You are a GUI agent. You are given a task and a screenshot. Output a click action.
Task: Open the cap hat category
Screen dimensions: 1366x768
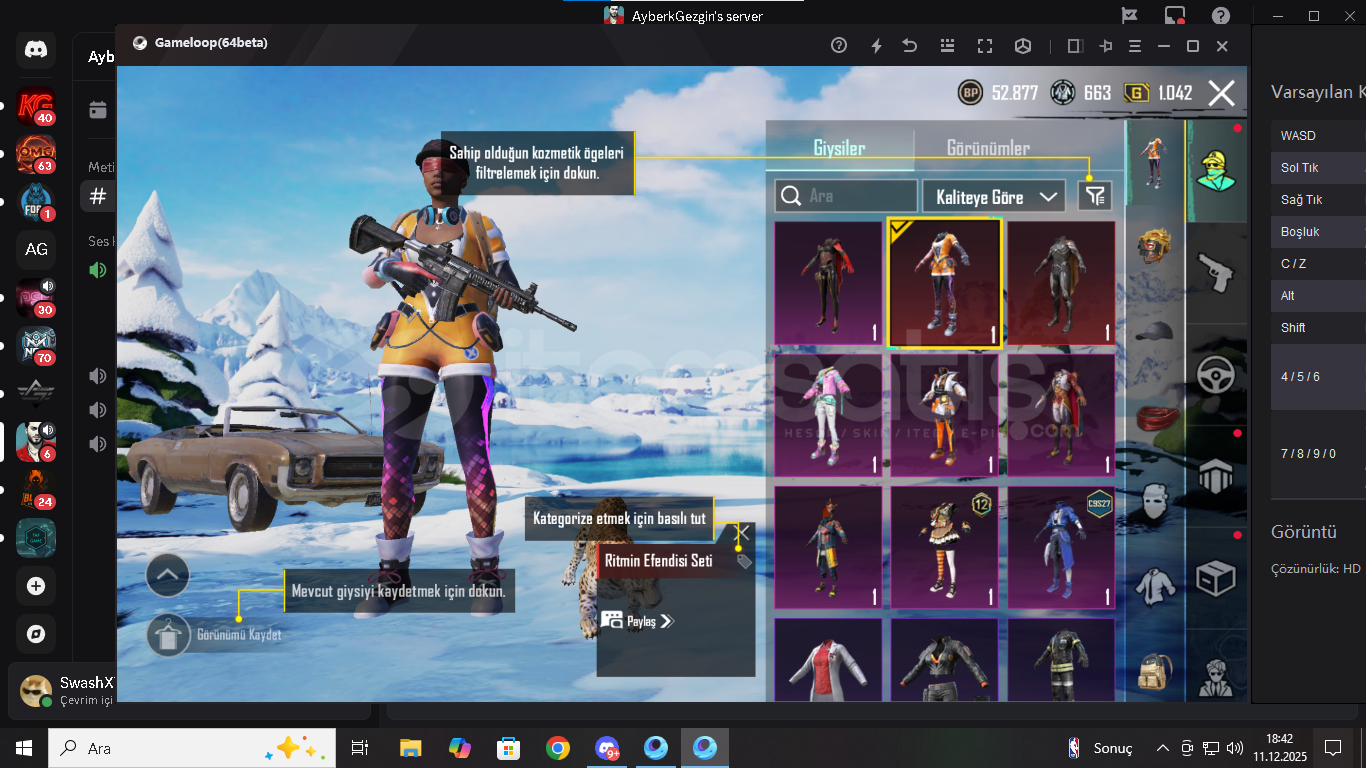point(1154,332)
